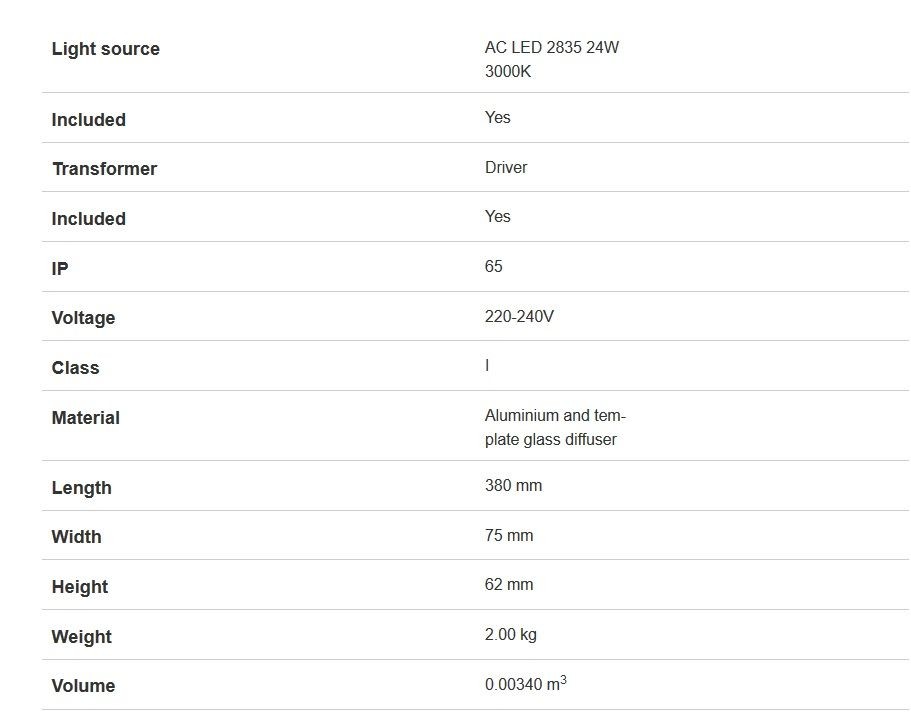911x713 pixels.
Task: Click the Transformer row label
Action: click(105, 169)
